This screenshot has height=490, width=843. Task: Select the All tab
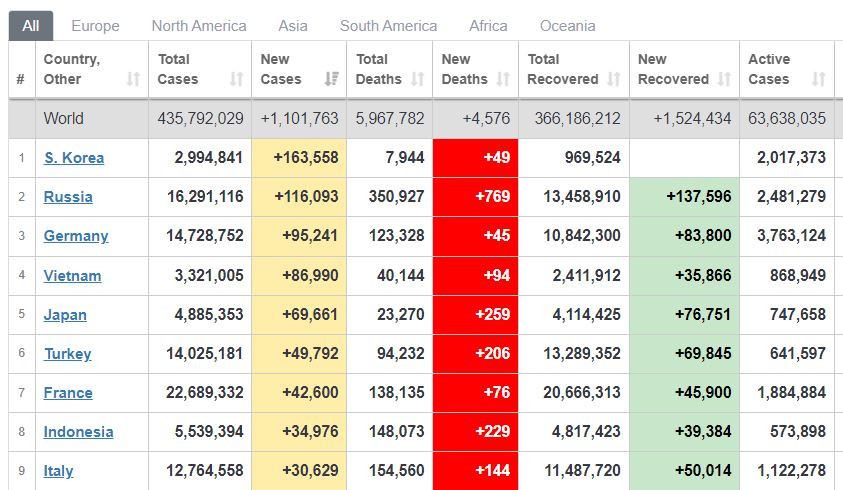click(x=31, y=26)
